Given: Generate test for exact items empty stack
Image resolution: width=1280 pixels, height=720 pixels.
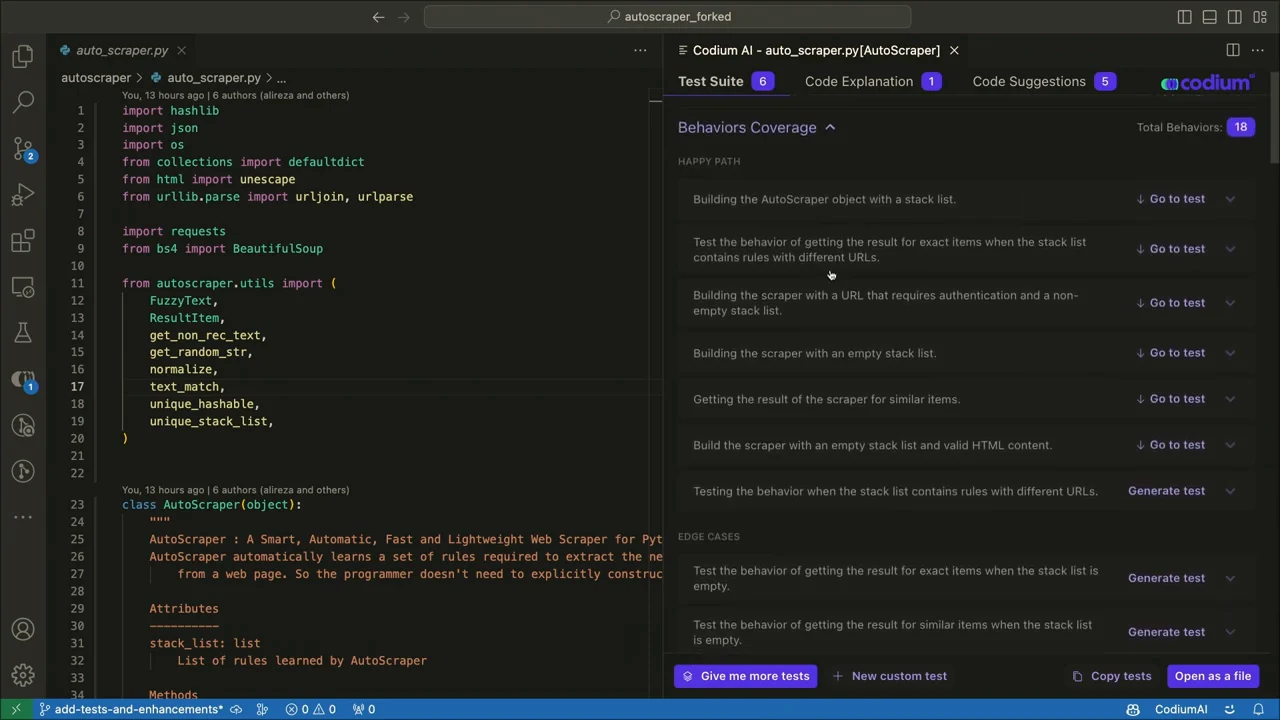Looking at the screenshot, I should [x=1166, y=578].
